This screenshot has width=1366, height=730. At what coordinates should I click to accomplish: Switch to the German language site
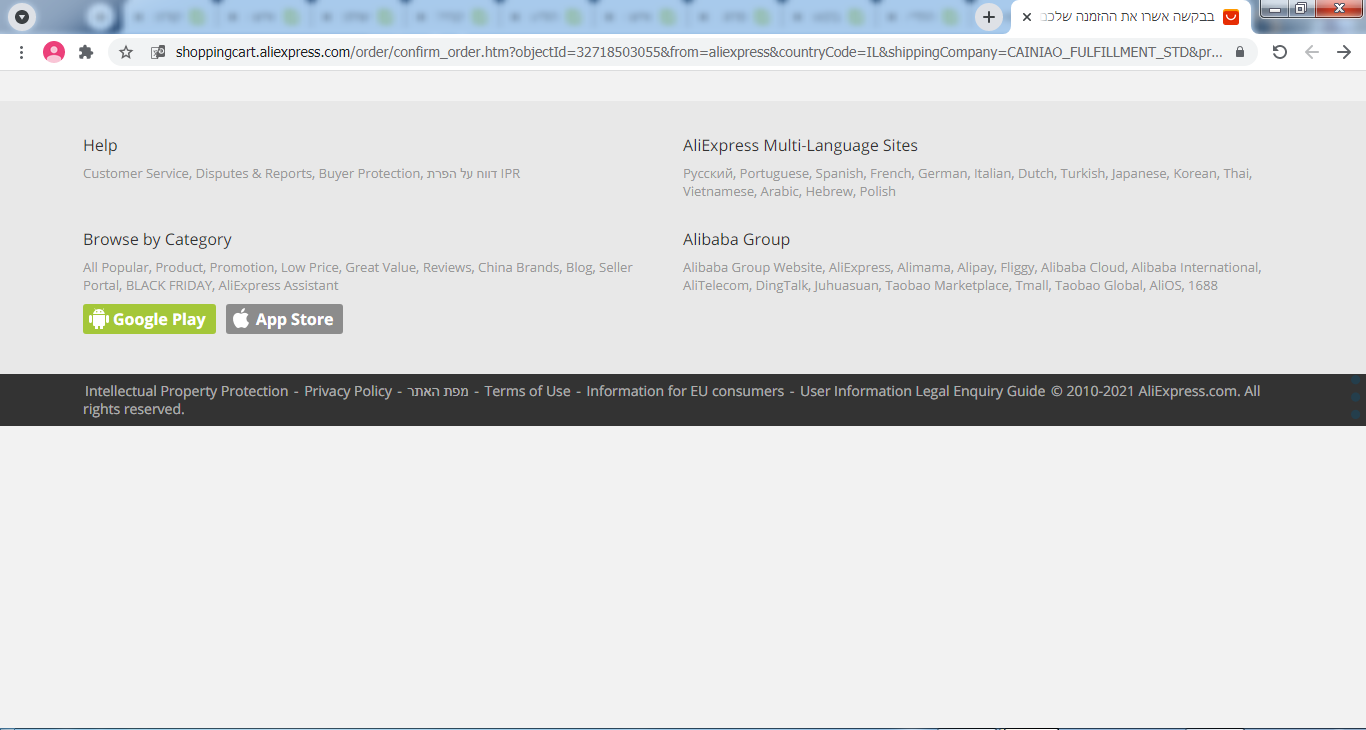[943, 173]
